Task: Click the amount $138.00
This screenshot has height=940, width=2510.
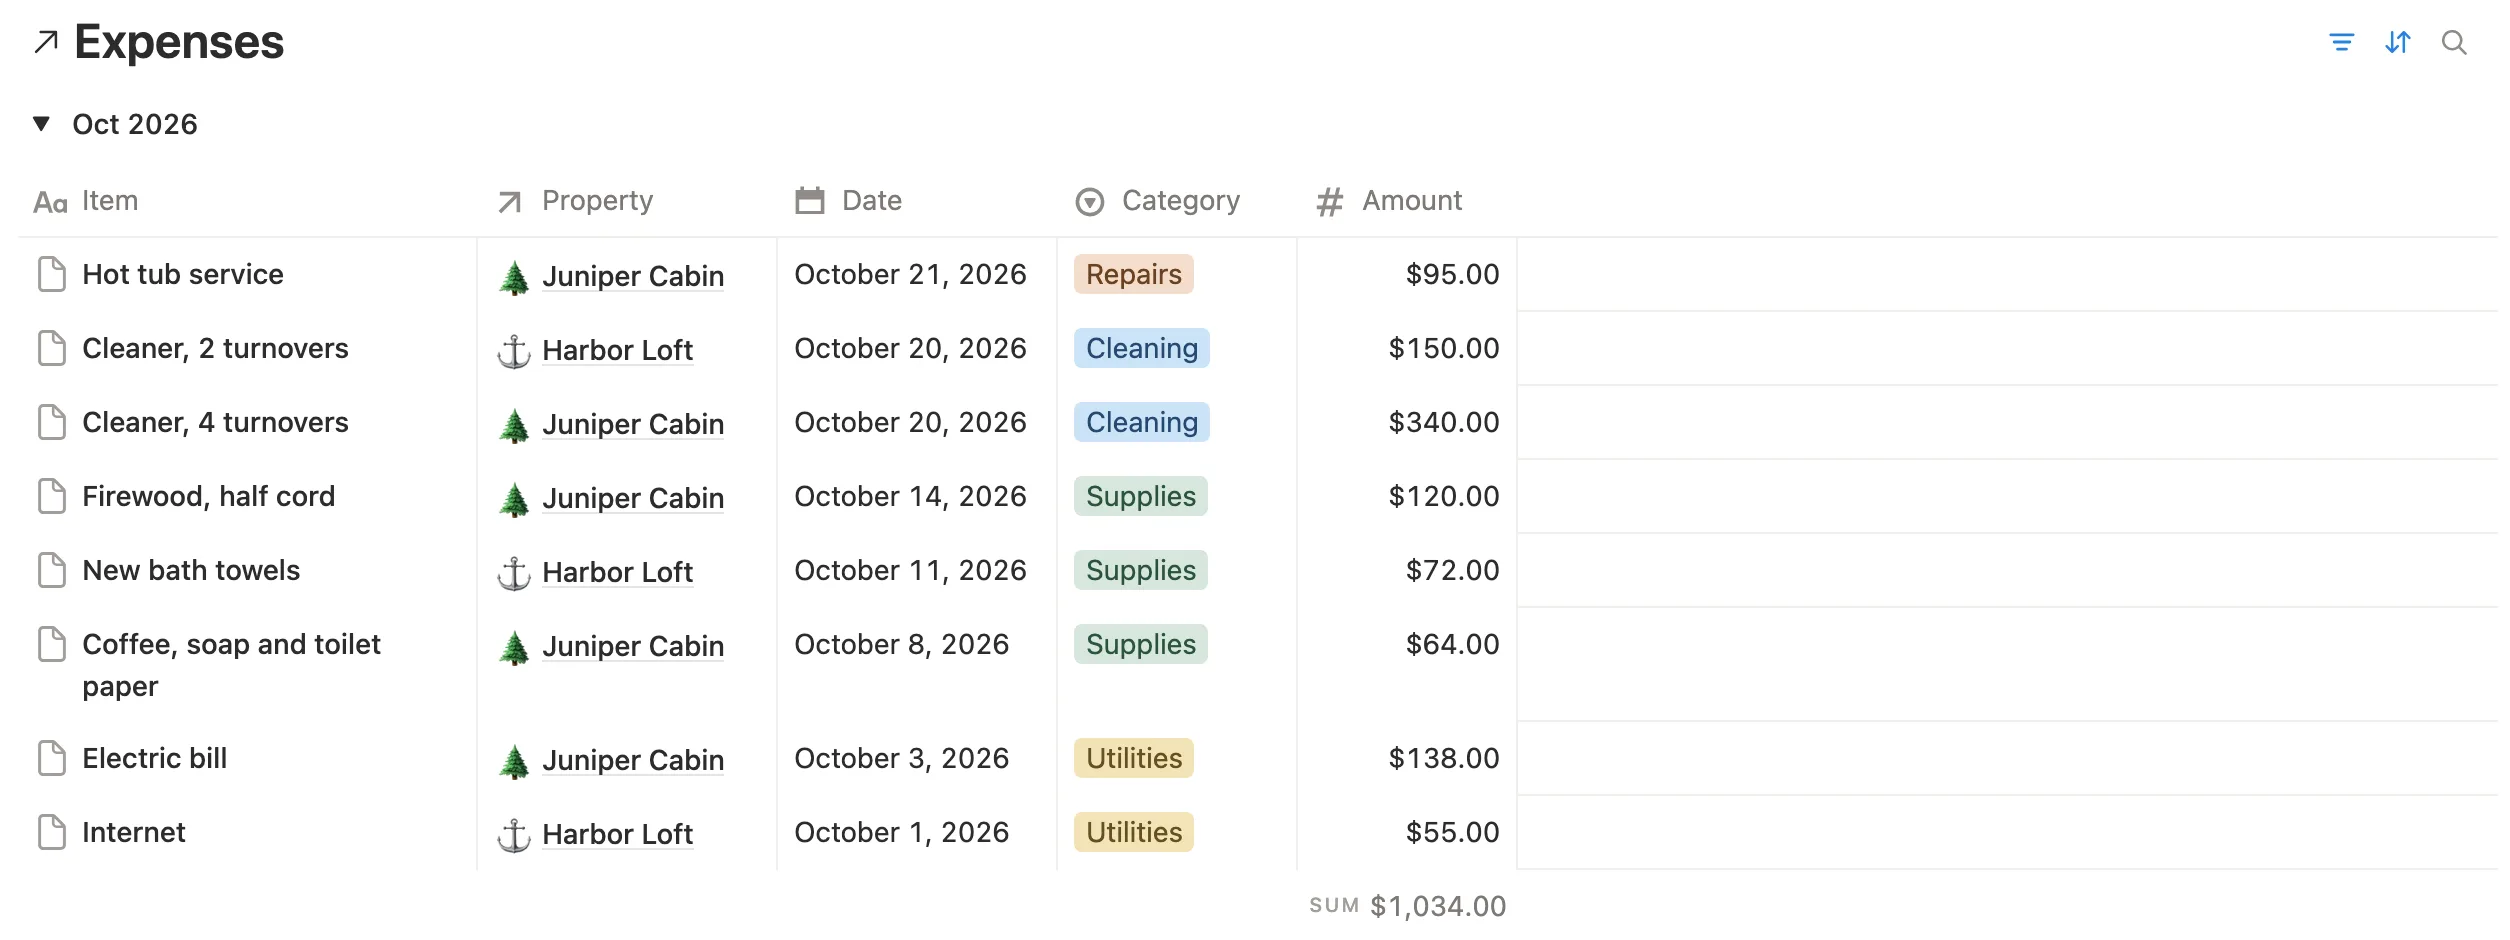Action: pos(1444,758)
